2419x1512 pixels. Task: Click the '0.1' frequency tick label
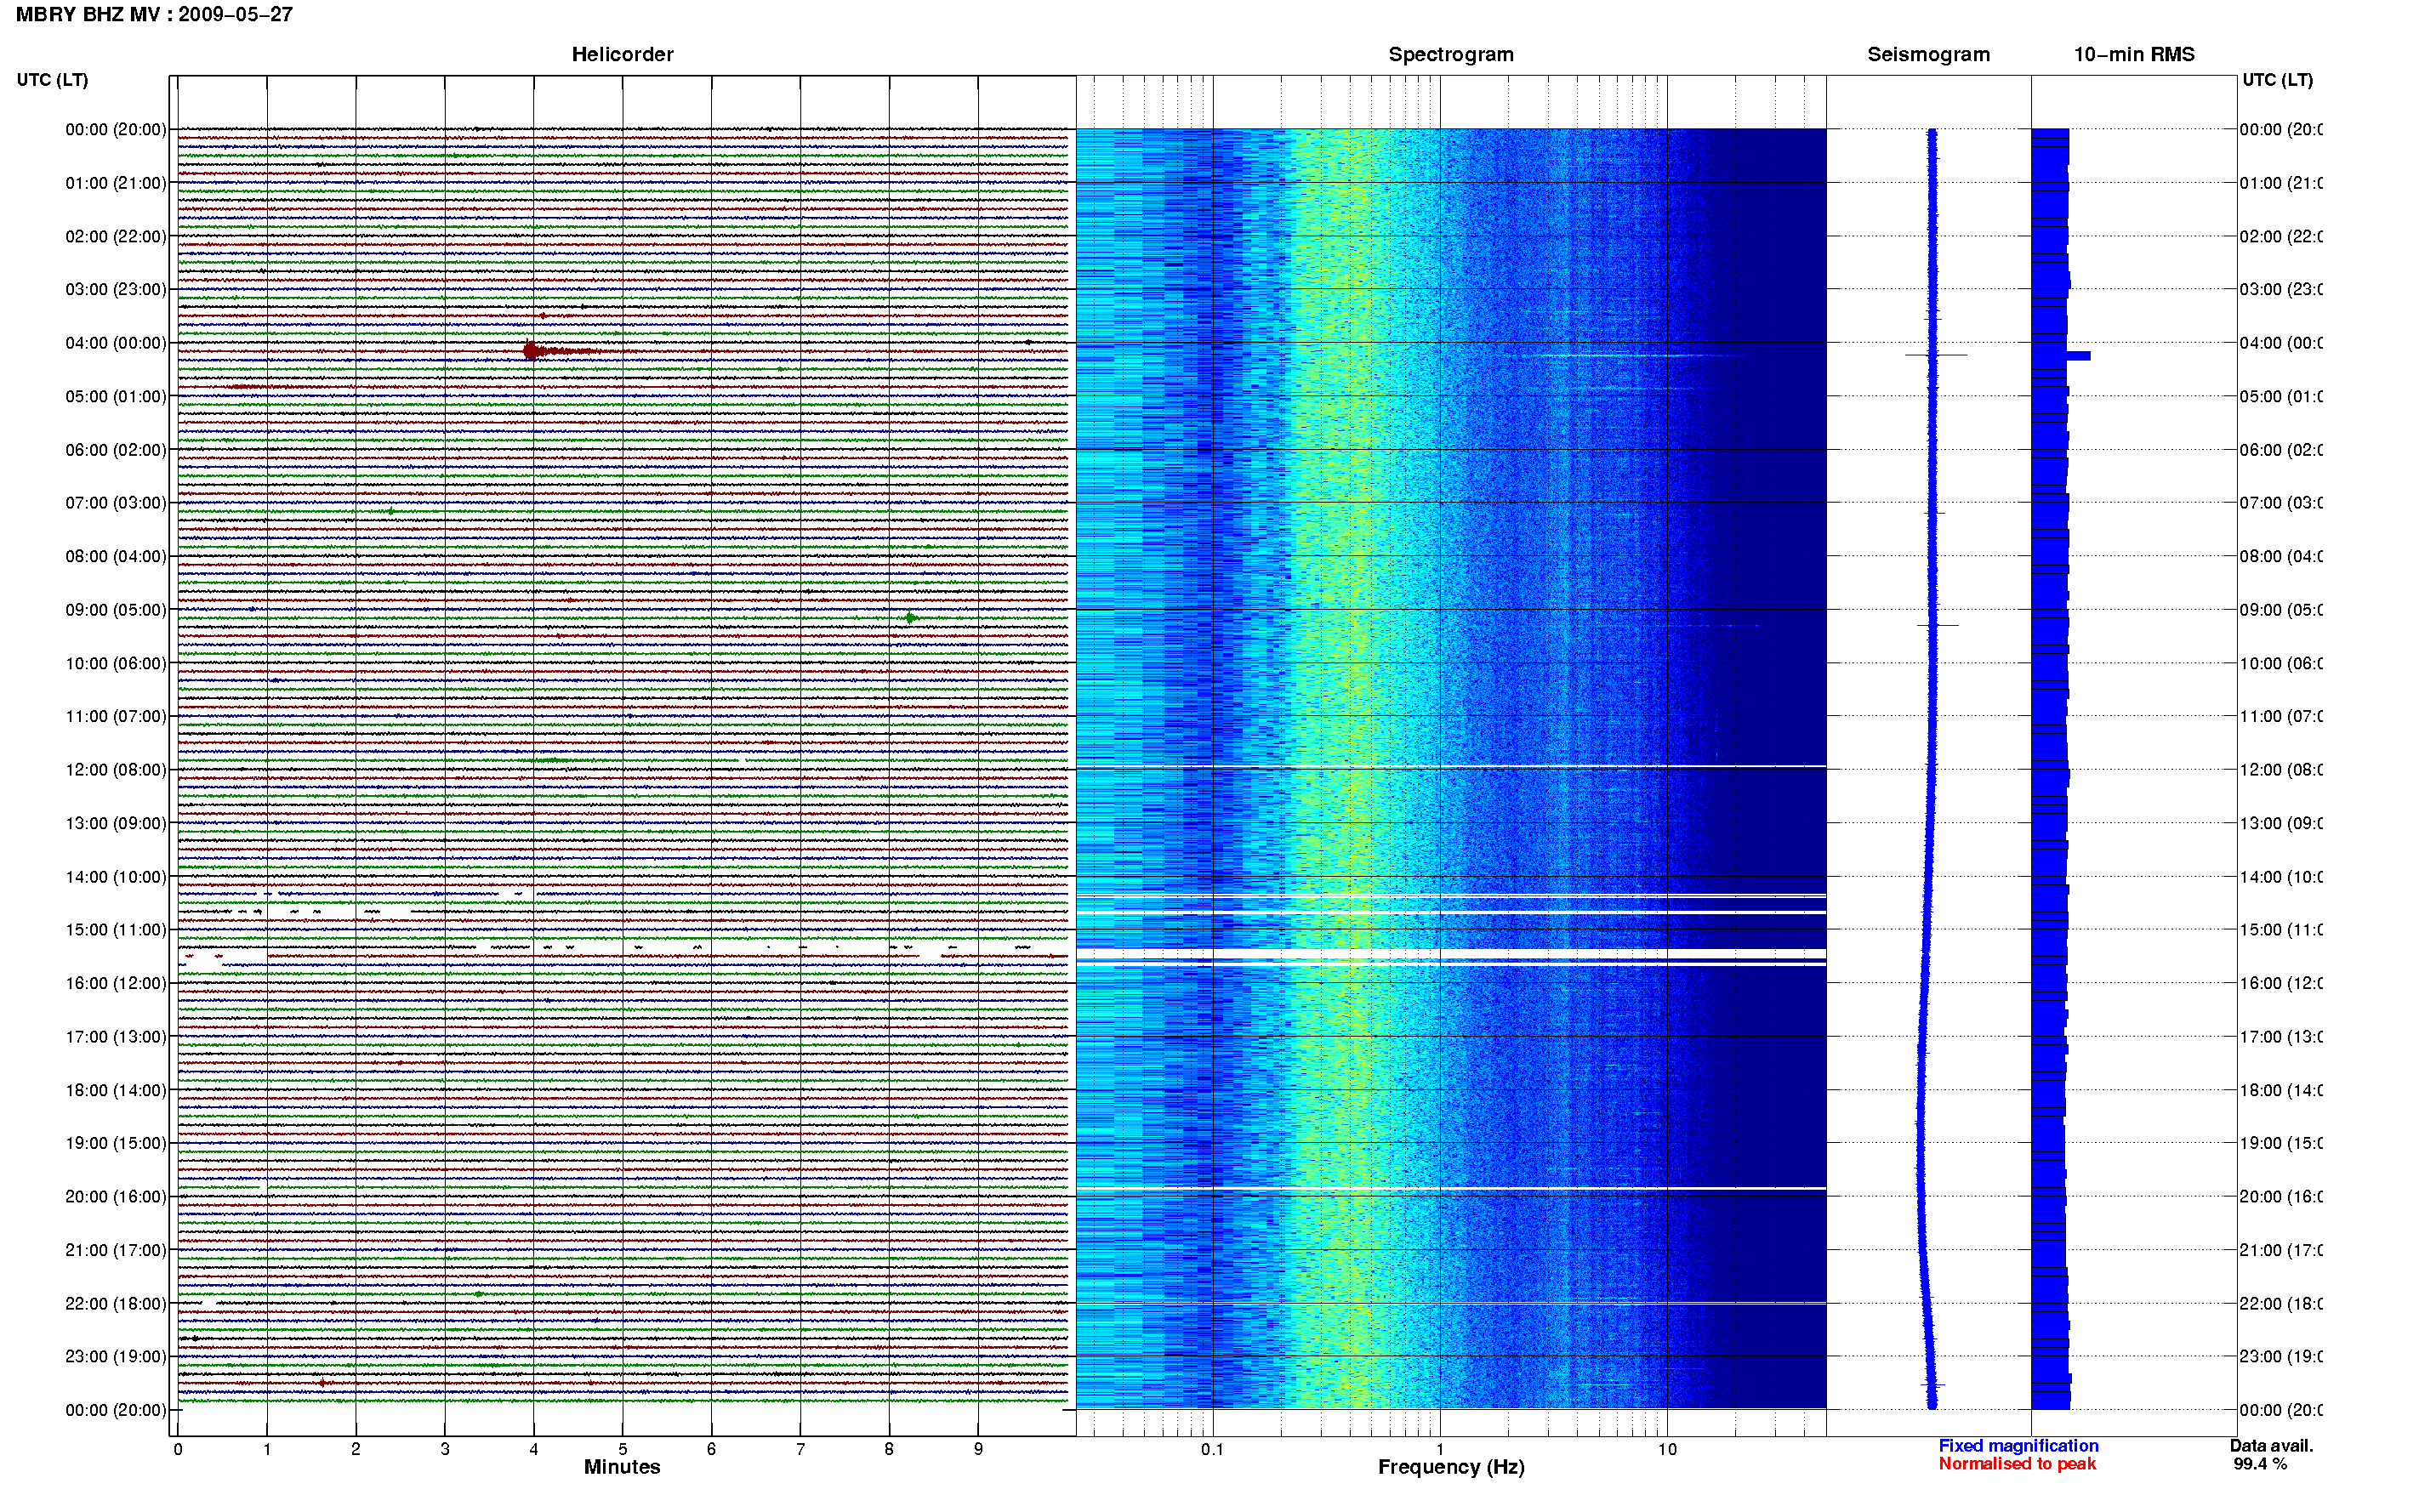pyautogui.click(x=1212, y=1449)
